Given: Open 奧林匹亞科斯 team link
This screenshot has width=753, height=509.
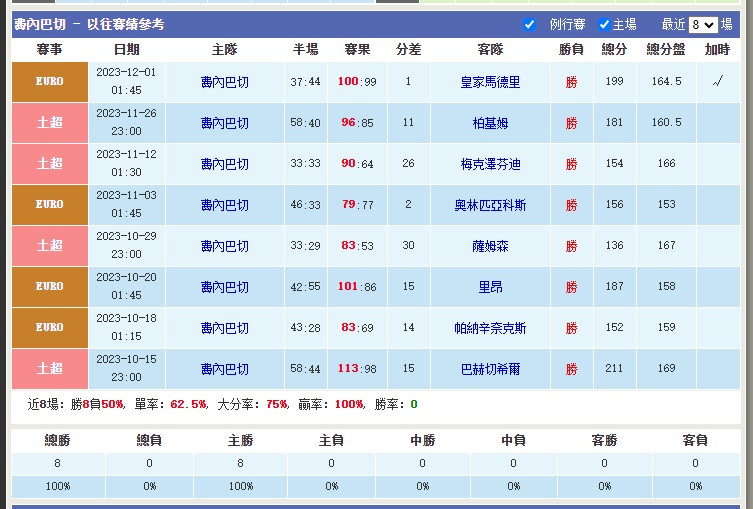Looking at the screenshot, I should tap(490, 205).
